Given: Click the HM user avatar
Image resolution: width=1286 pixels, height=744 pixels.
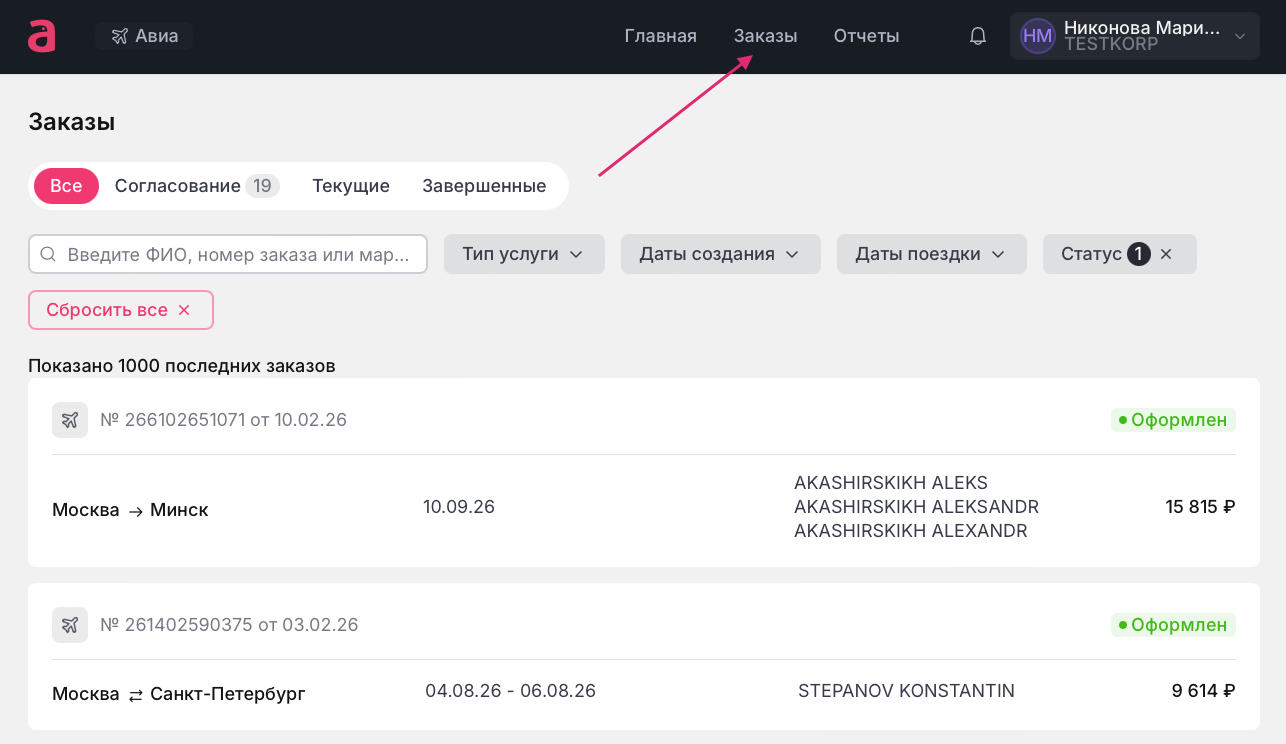Looking at the screenshot, I should [x=1037, y=36].
